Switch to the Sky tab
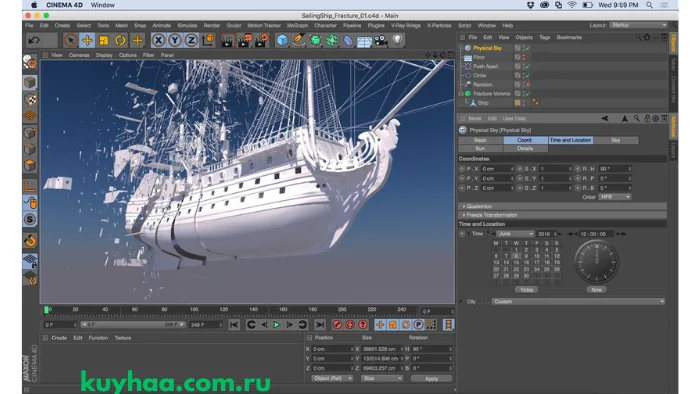700x394 pixels. click(x=616, y=140)
